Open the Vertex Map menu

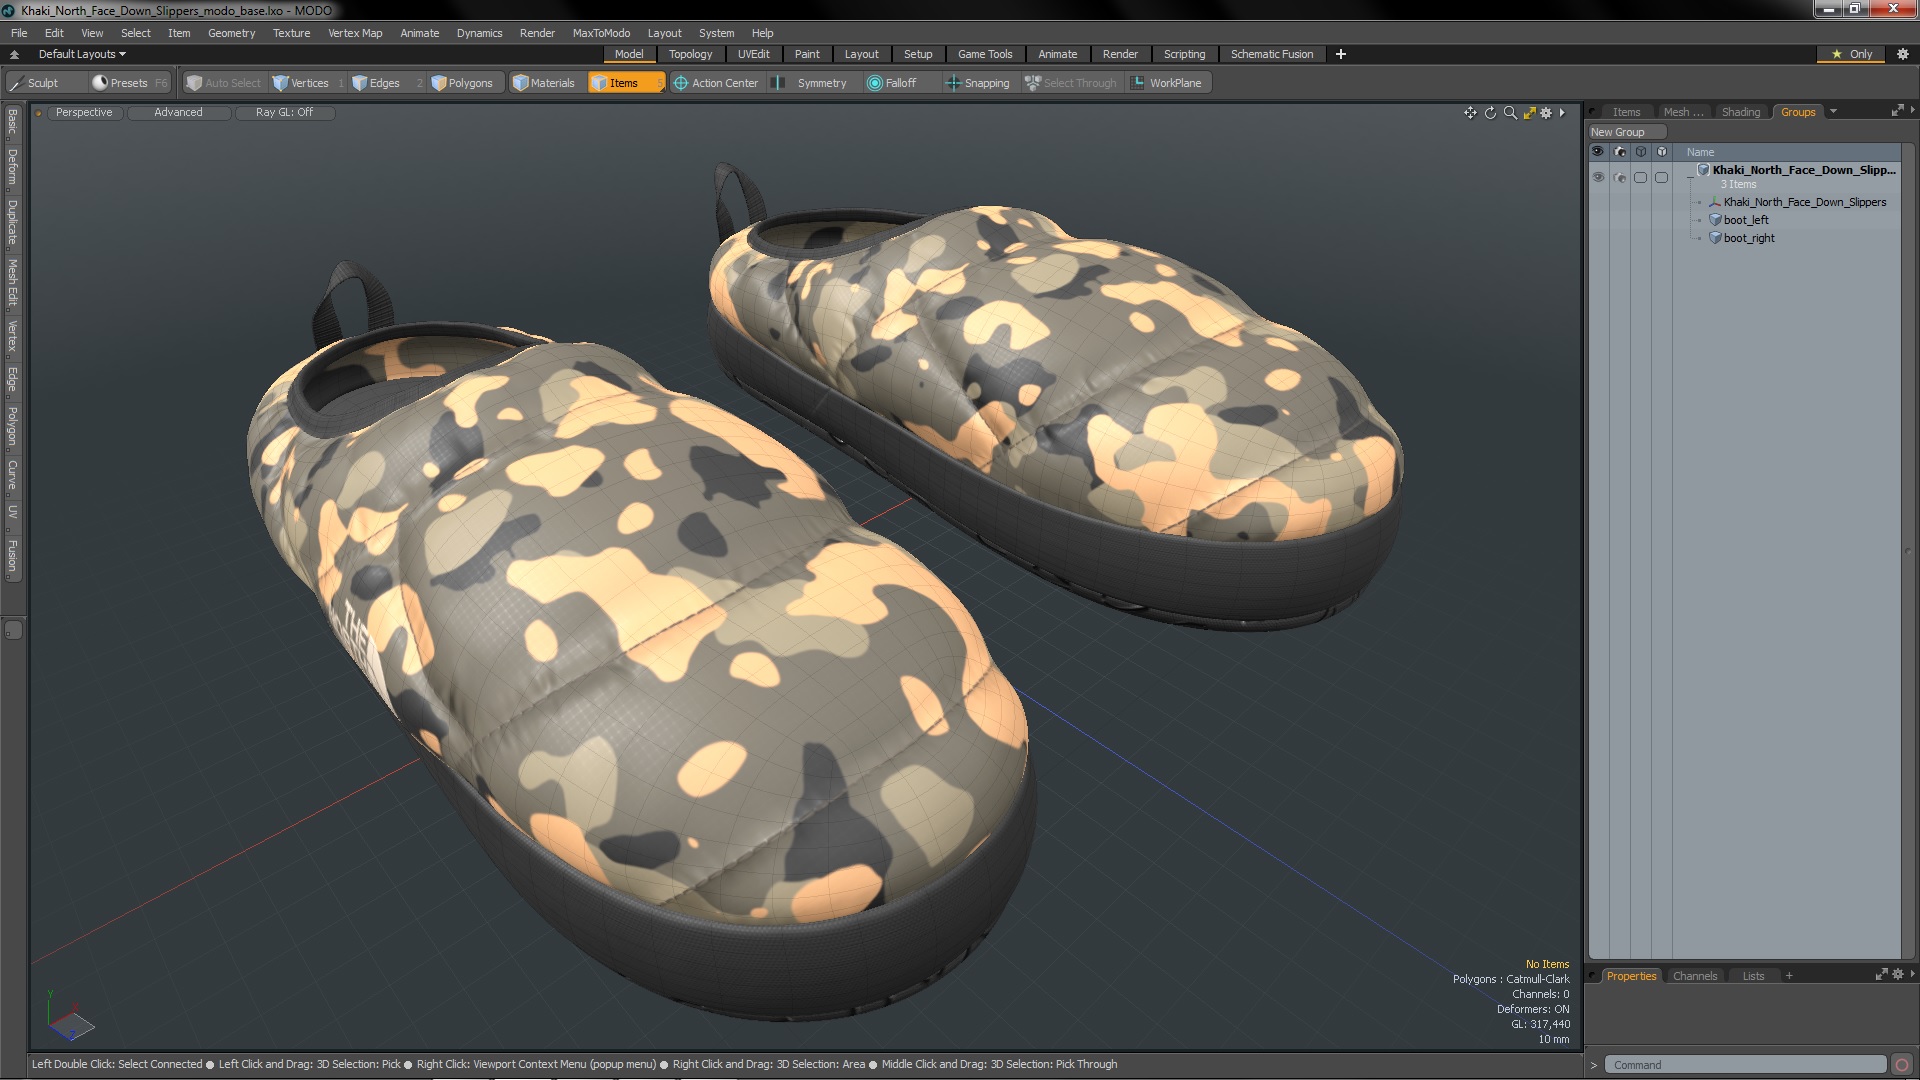tap(355, 33)
